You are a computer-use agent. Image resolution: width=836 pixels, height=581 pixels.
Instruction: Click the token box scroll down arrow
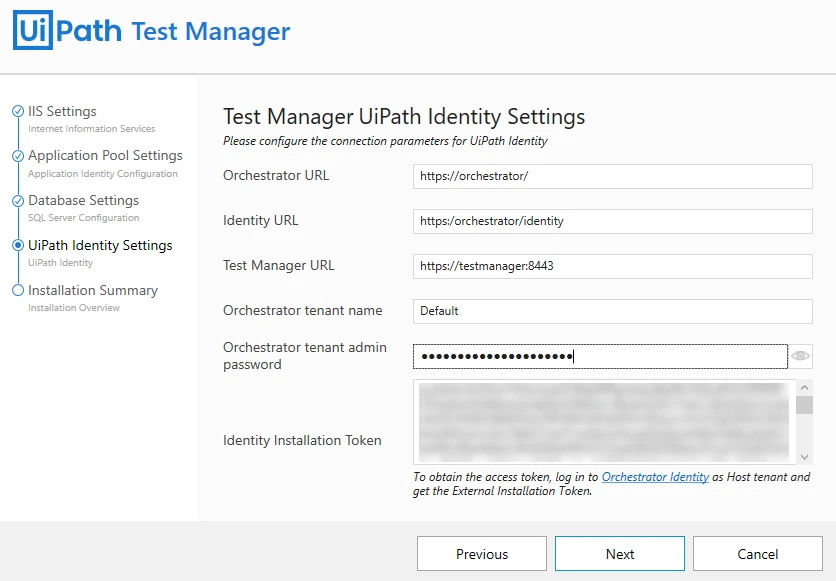click(x=805, y=457)
